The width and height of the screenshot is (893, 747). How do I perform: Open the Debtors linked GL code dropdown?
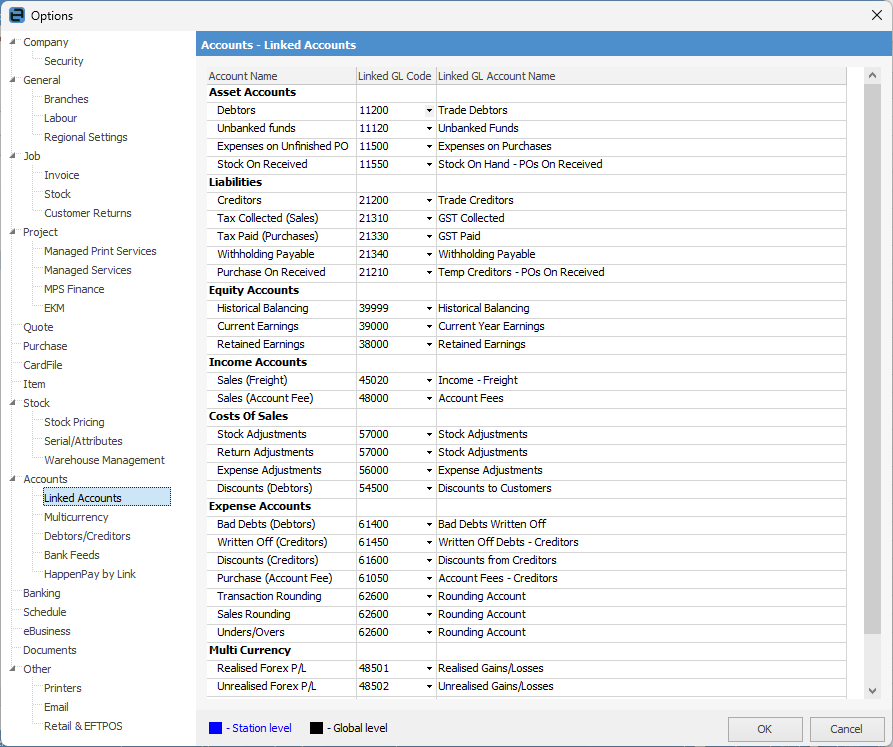tap(429, 110)
